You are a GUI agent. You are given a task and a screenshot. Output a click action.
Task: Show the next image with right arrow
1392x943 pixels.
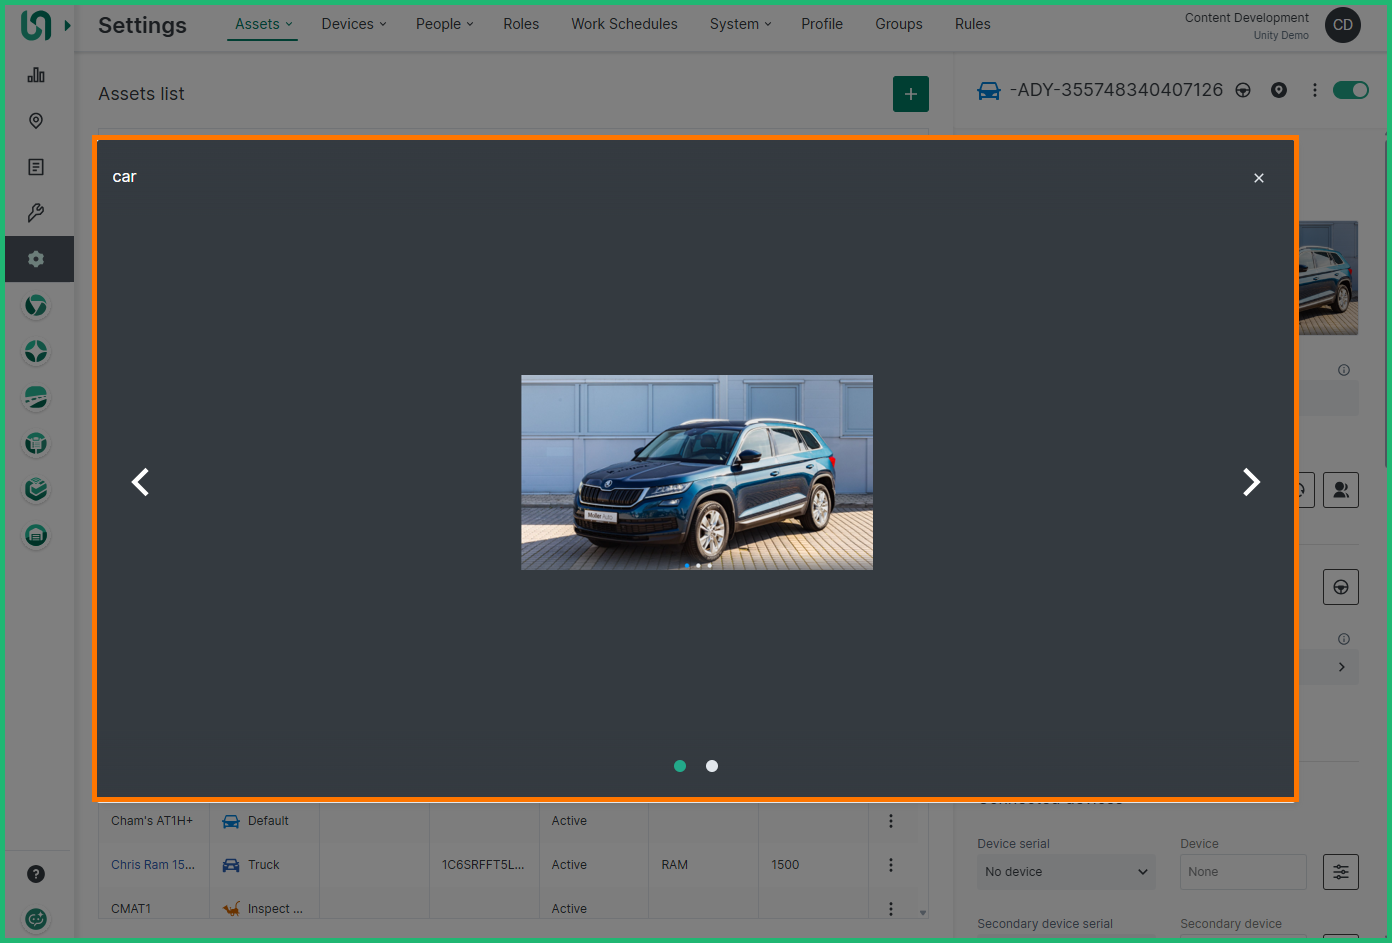tap(1250, 482)
